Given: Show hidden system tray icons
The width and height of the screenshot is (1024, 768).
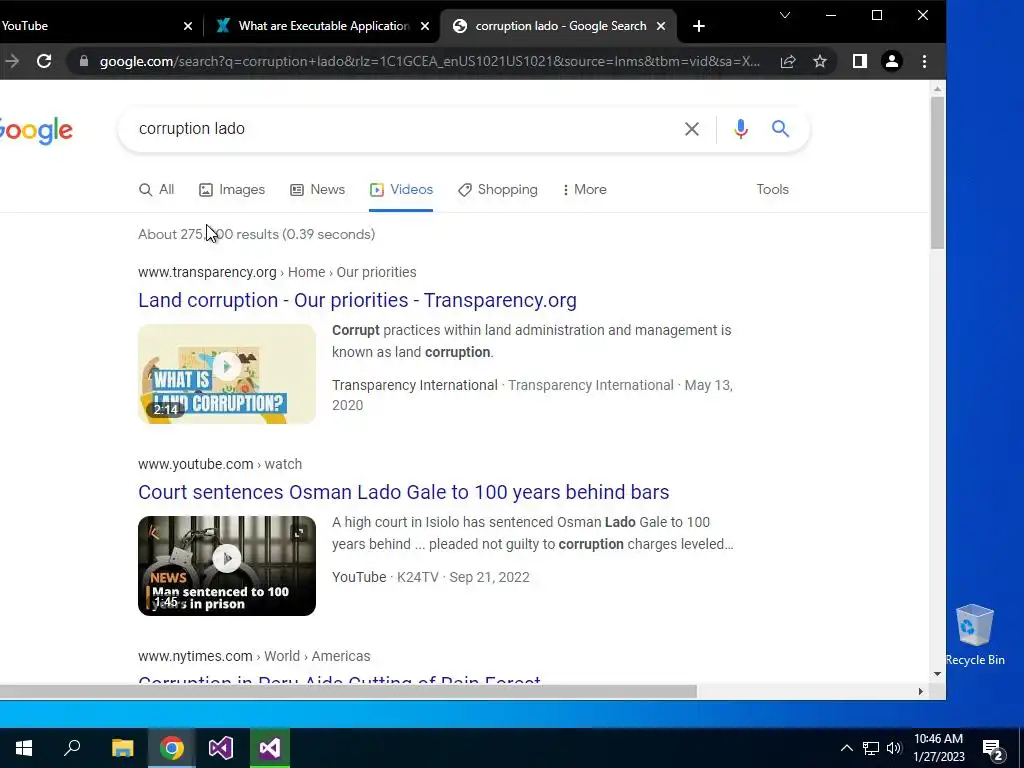Looking at the screenshot, I should (846, 748).
